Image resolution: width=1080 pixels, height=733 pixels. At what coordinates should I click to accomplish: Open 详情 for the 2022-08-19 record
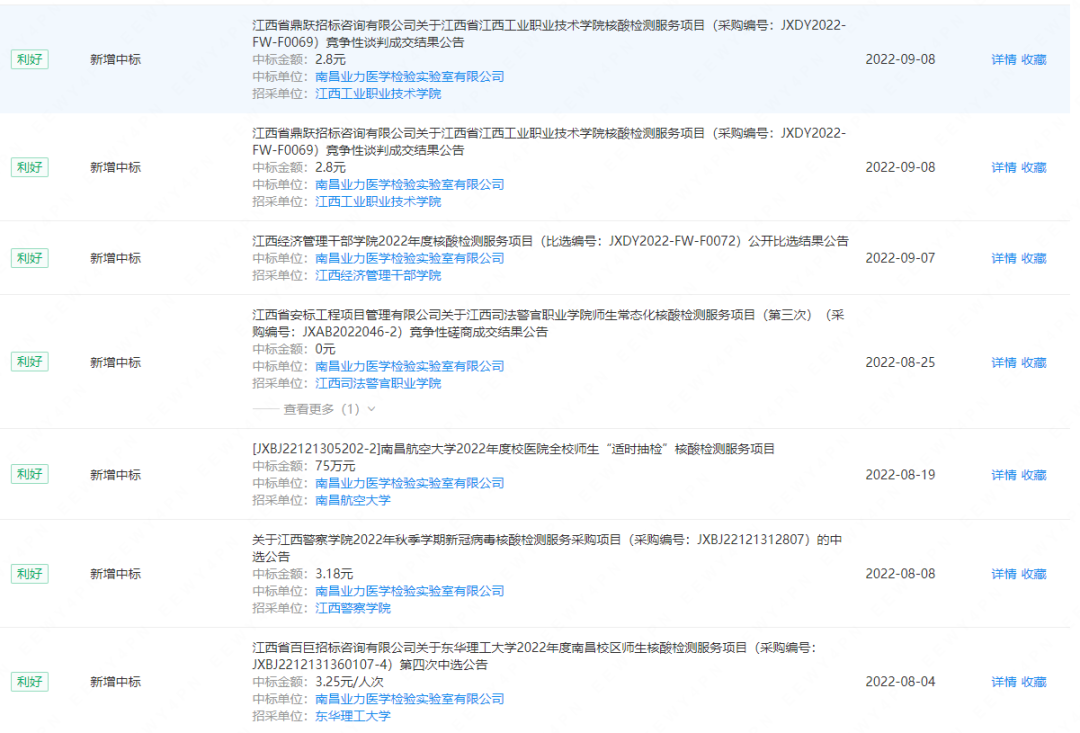(x=1004, y=475)
